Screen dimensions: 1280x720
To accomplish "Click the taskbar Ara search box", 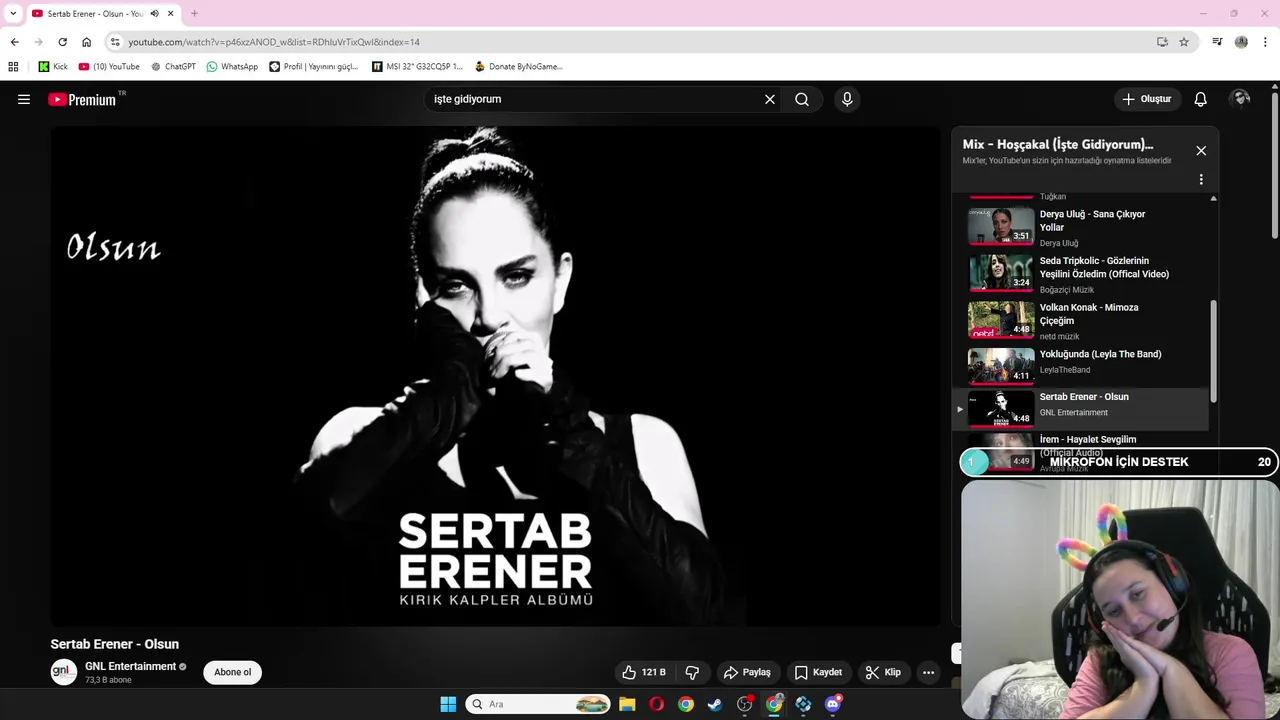I will point(538,704).
